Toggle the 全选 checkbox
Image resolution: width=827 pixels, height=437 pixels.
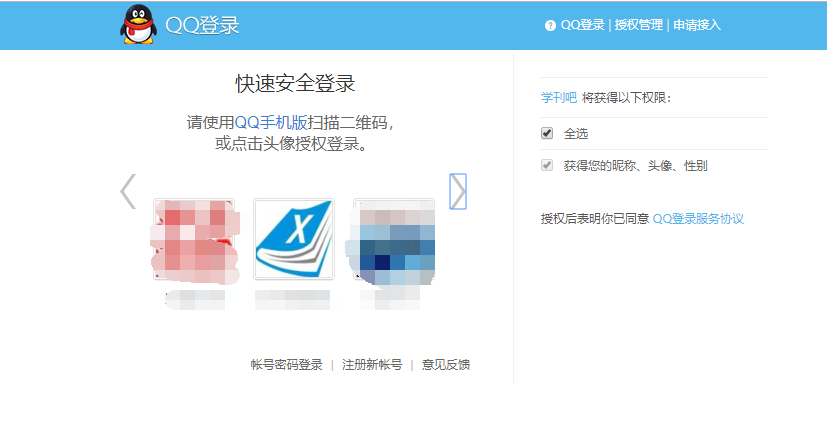(x=547, y=133)
